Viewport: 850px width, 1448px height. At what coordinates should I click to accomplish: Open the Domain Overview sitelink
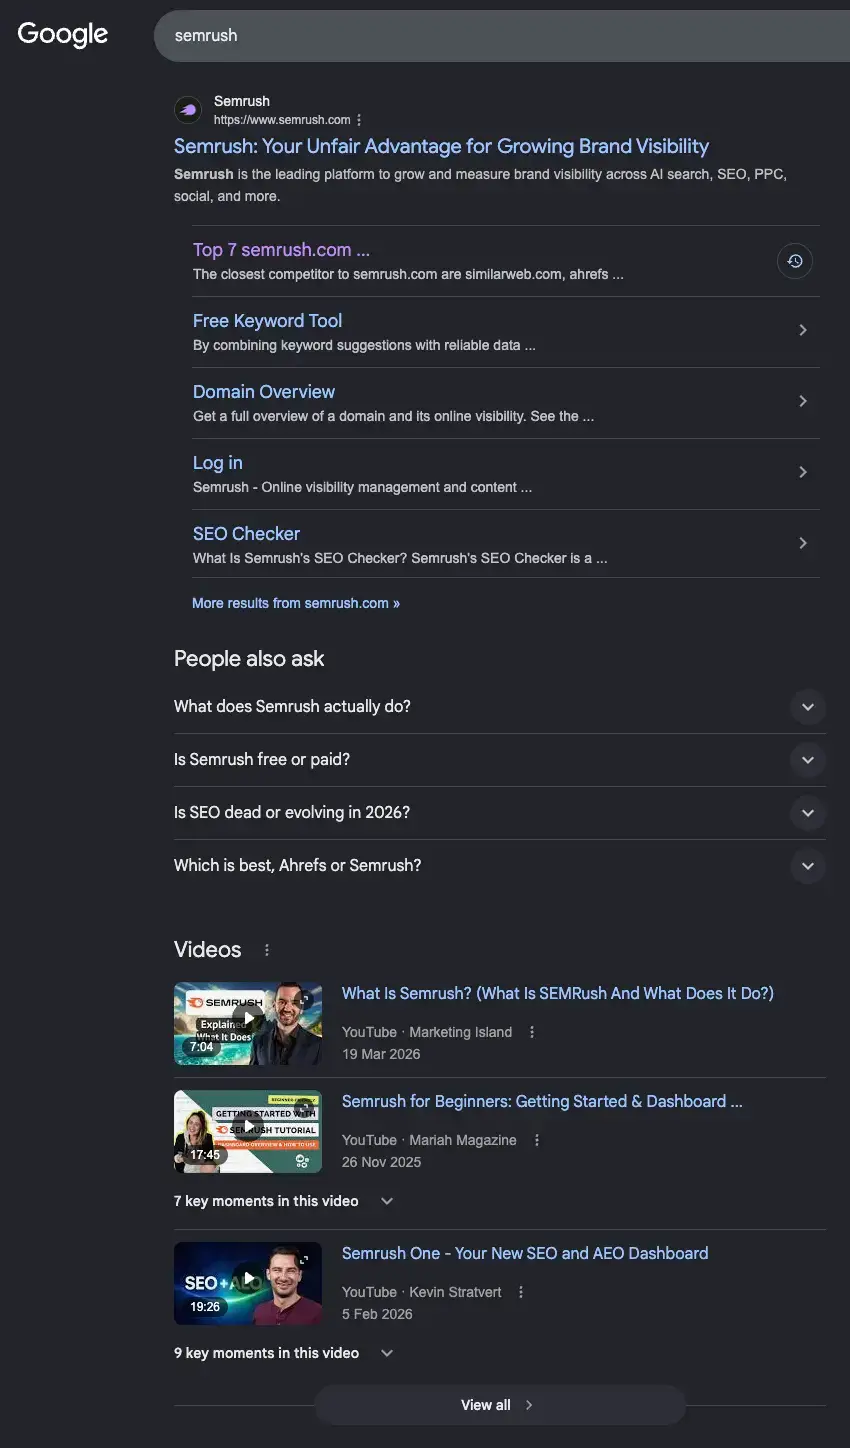point(264,392)
